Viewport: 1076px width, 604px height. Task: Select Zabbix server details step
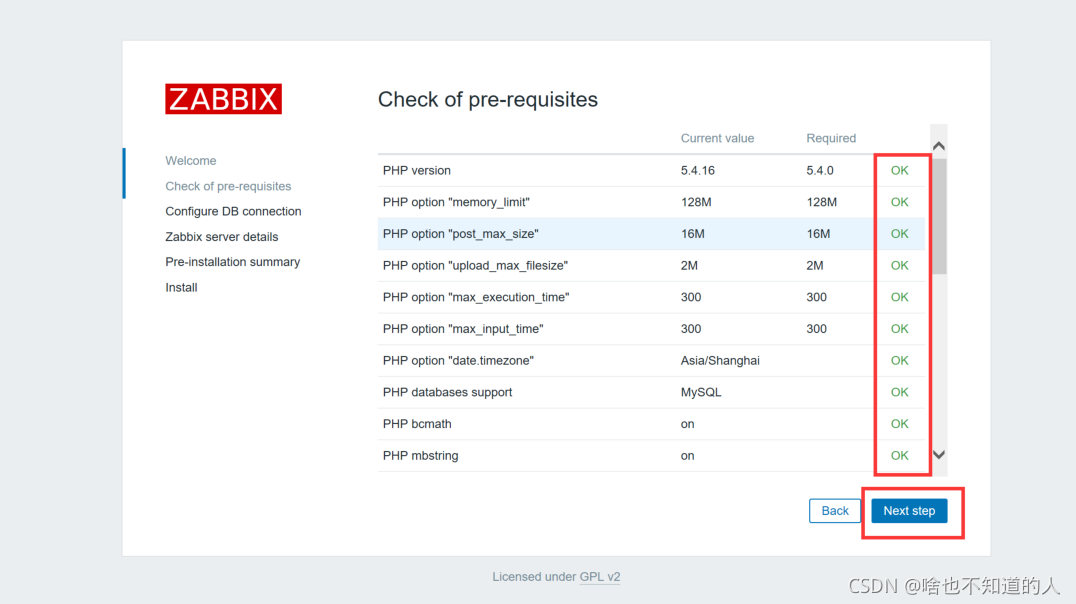tap(222, 237)
